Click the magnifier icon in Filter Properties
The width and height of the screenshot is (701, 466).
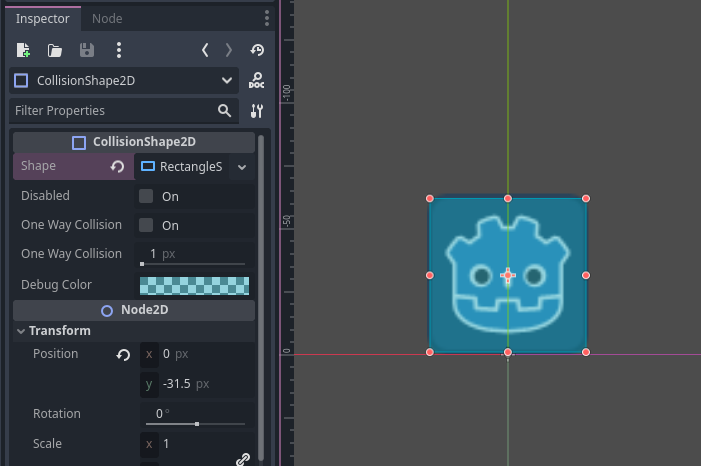tap(224, 110)
